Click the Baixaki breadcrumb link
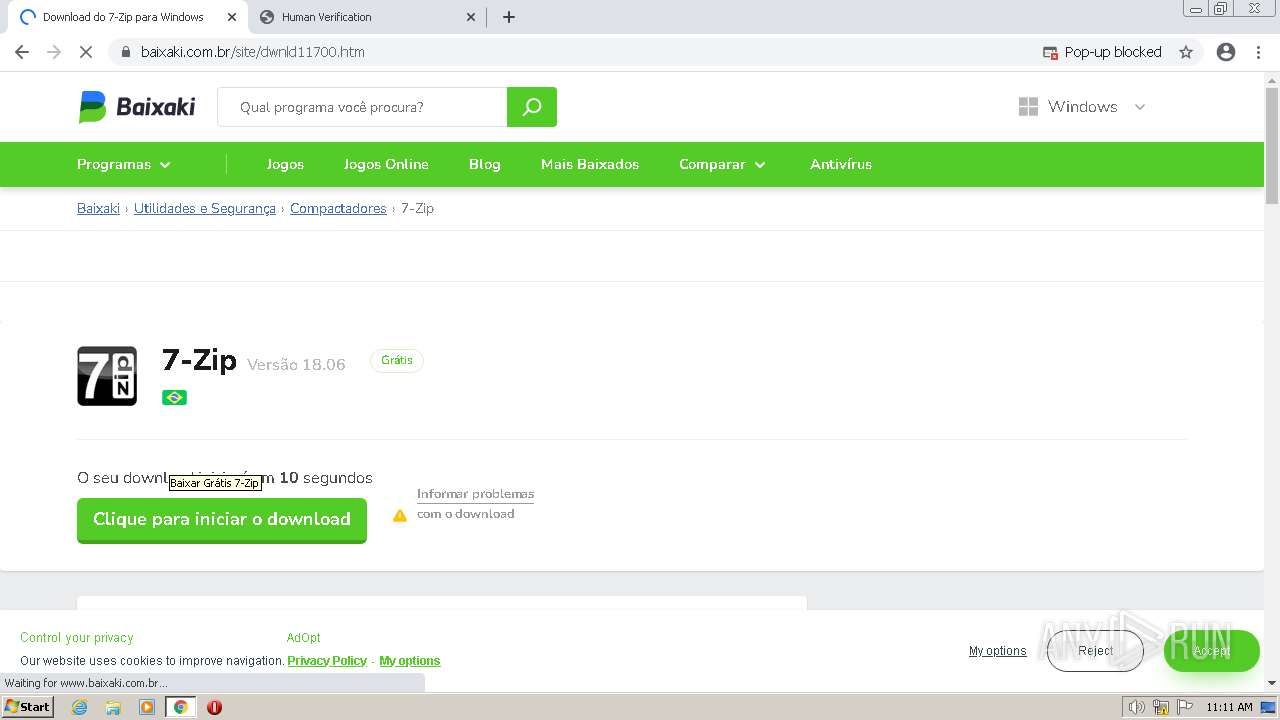 pos(98,208)
